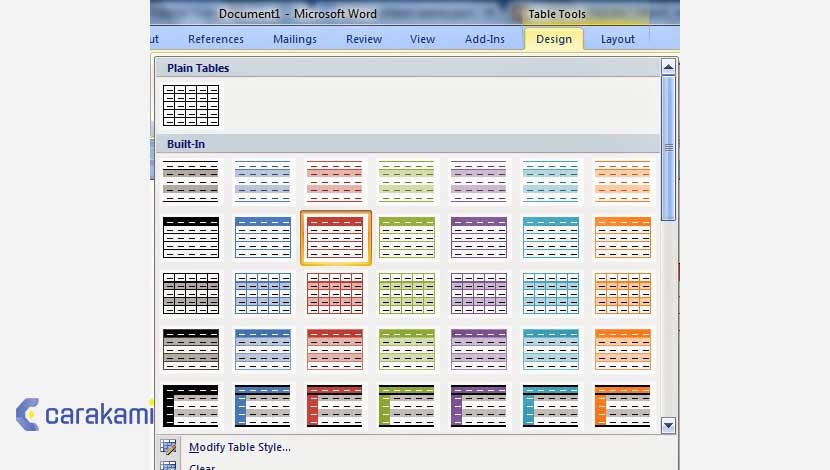Image resolution: width=830 pixels, height=470 pixels.
Task: Apply blue light grid style in third built-in row
Action: point(263,293)
